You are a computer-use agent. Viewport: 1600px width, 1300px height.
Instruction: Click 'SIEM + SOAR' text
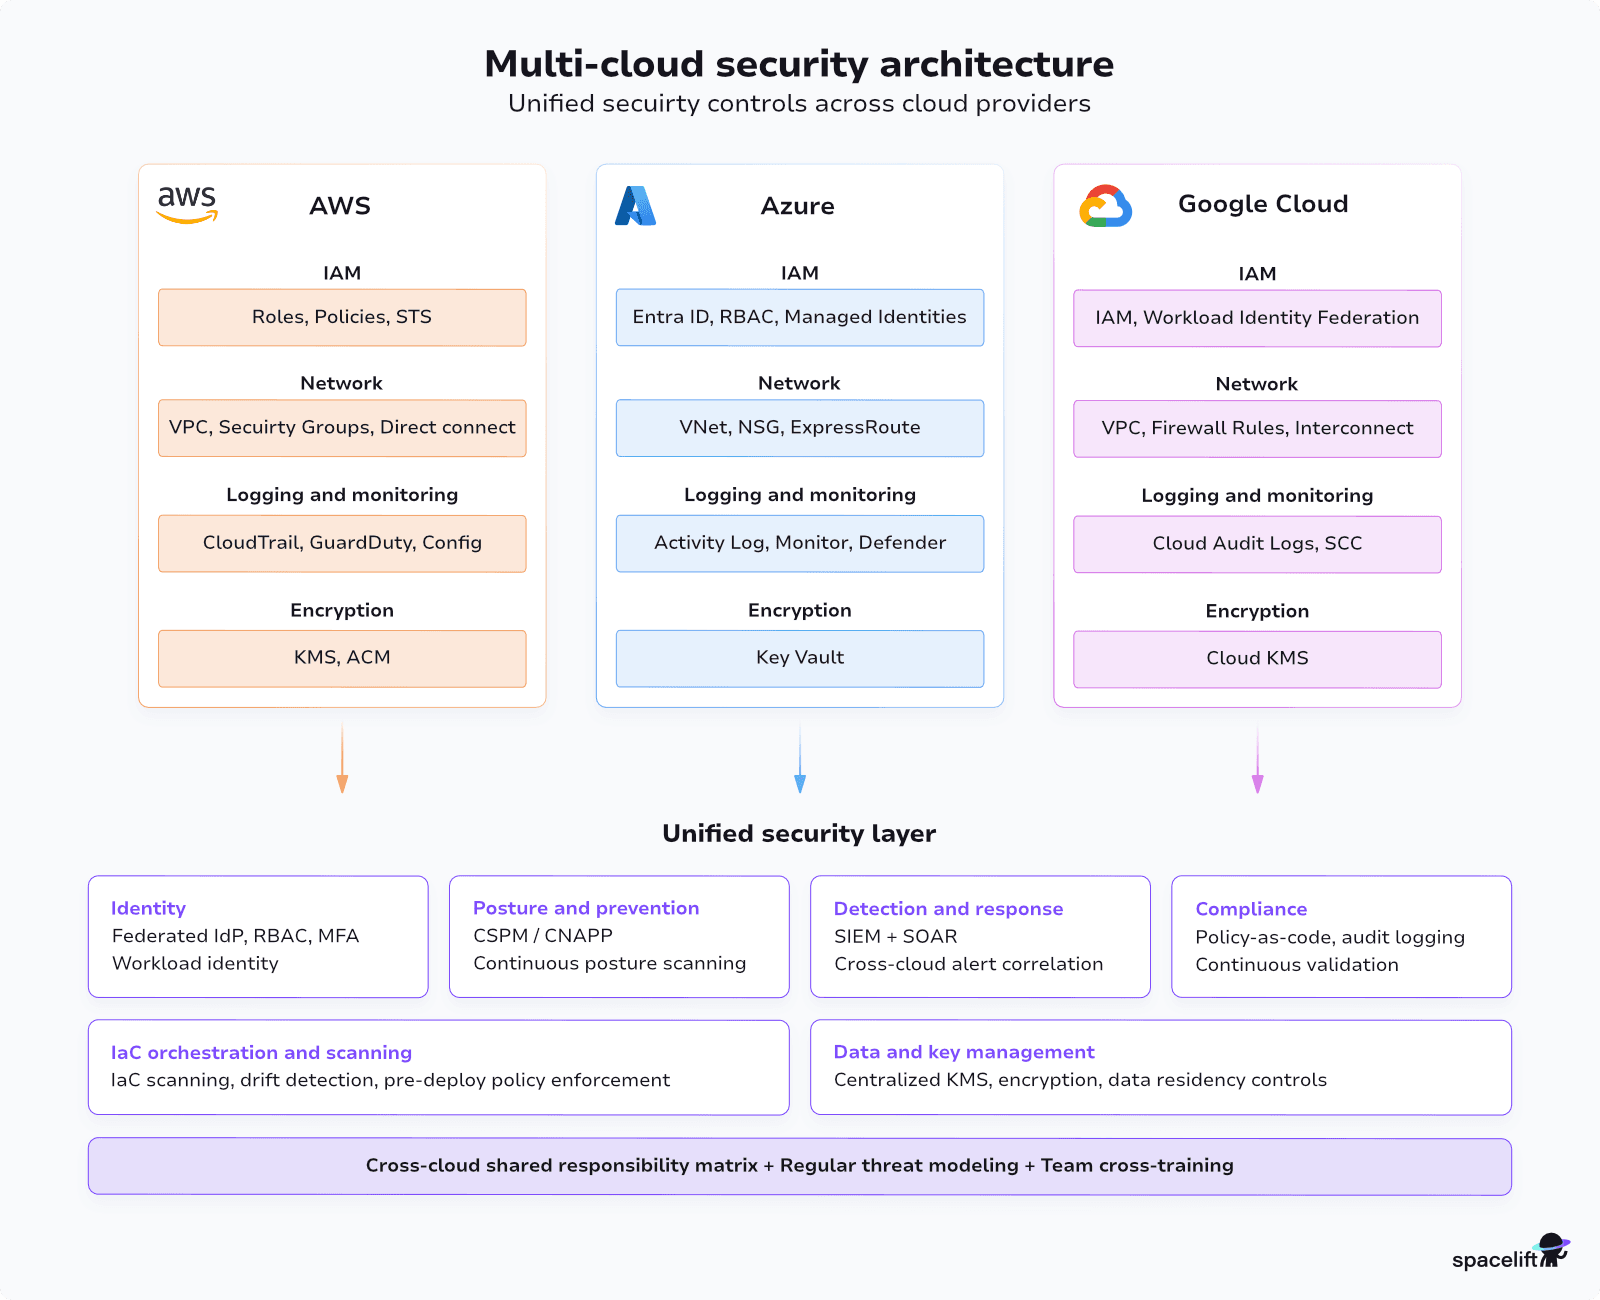click(x=896, y=937)
